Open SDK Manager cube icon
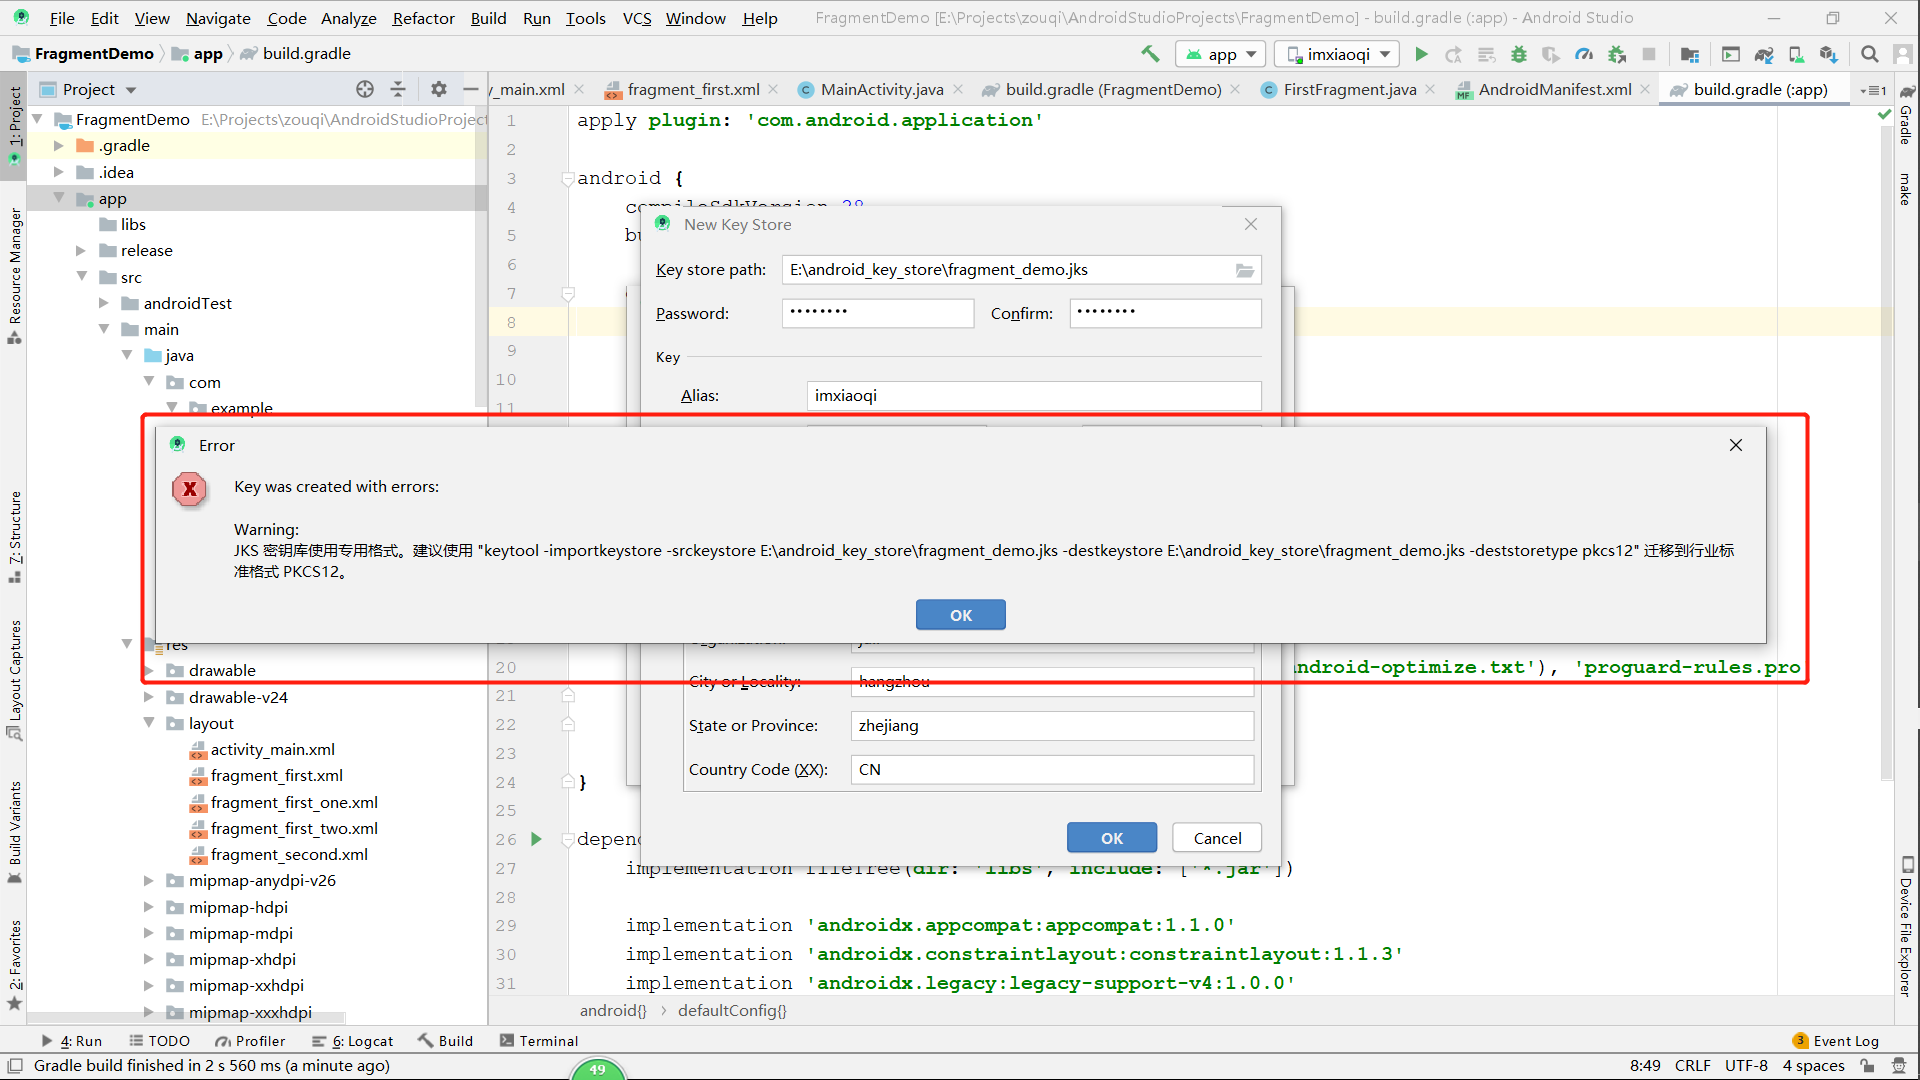 [1829, 54]
